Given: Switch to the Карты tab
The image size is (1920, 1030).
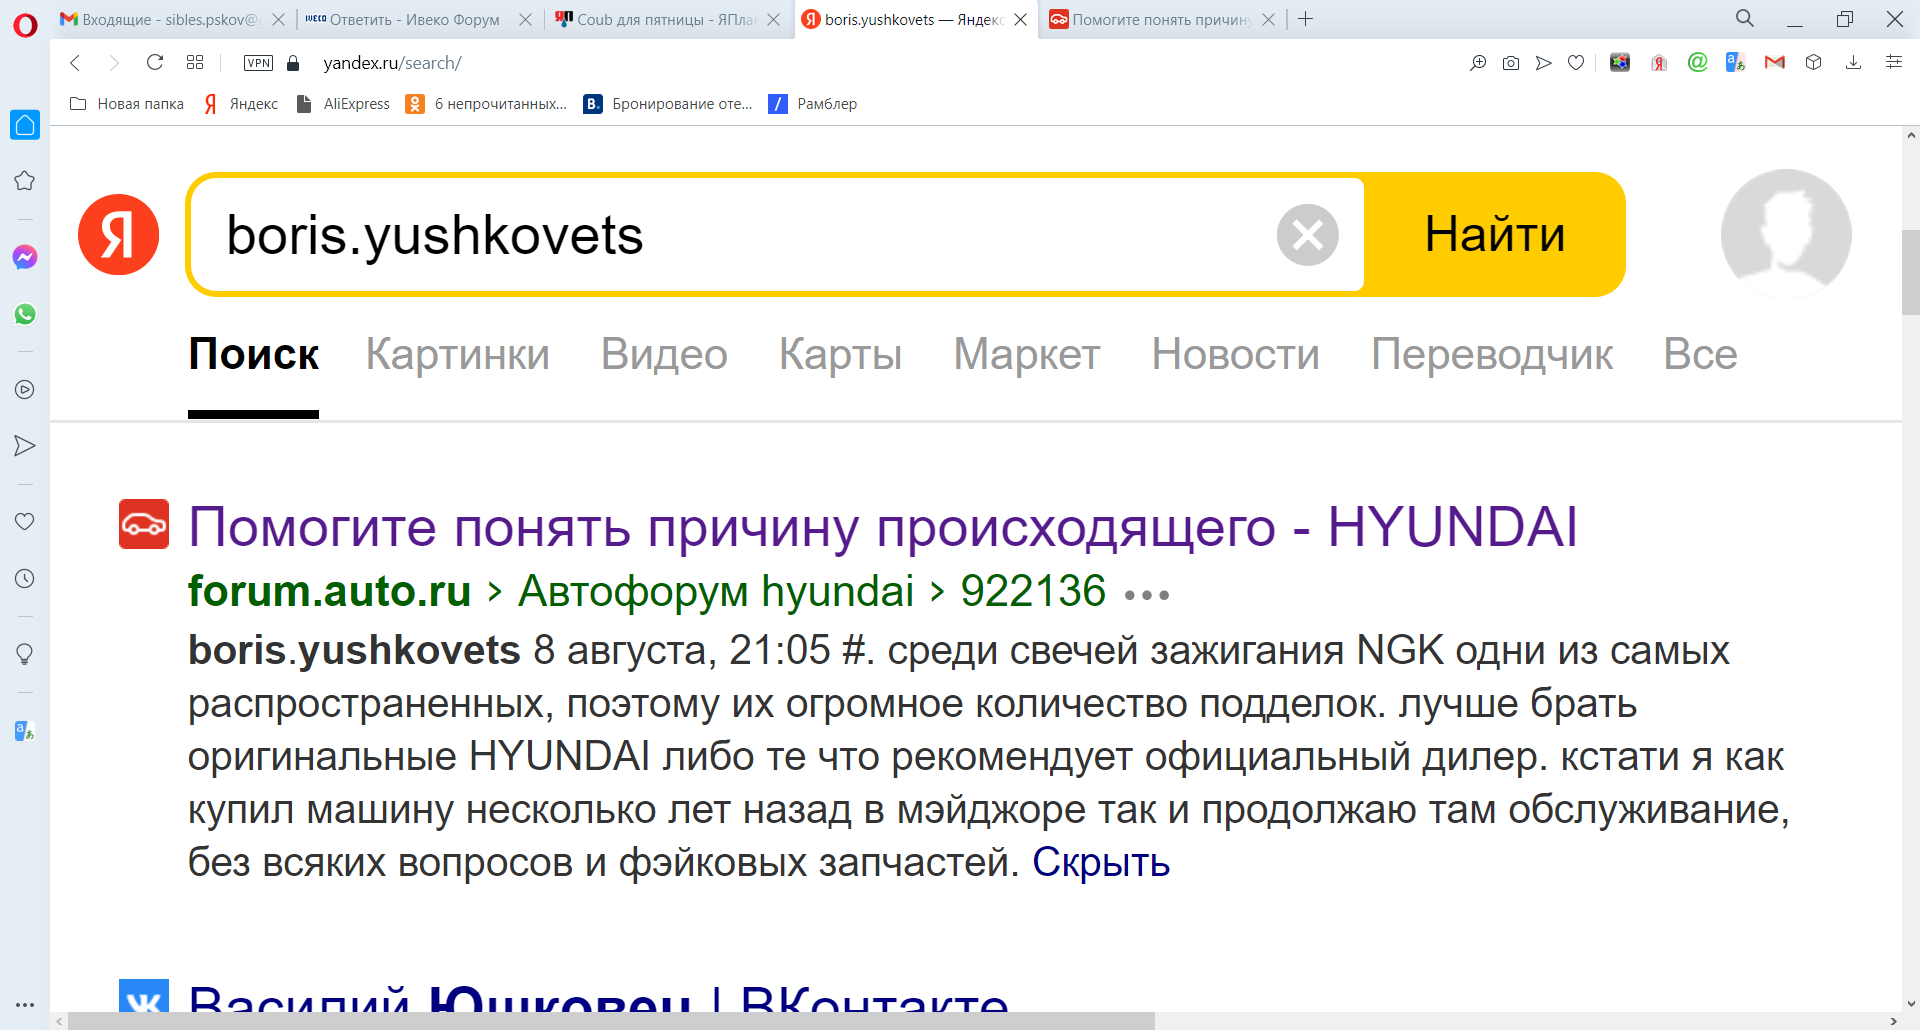Looking at the screenshot, I should point(841,354).
